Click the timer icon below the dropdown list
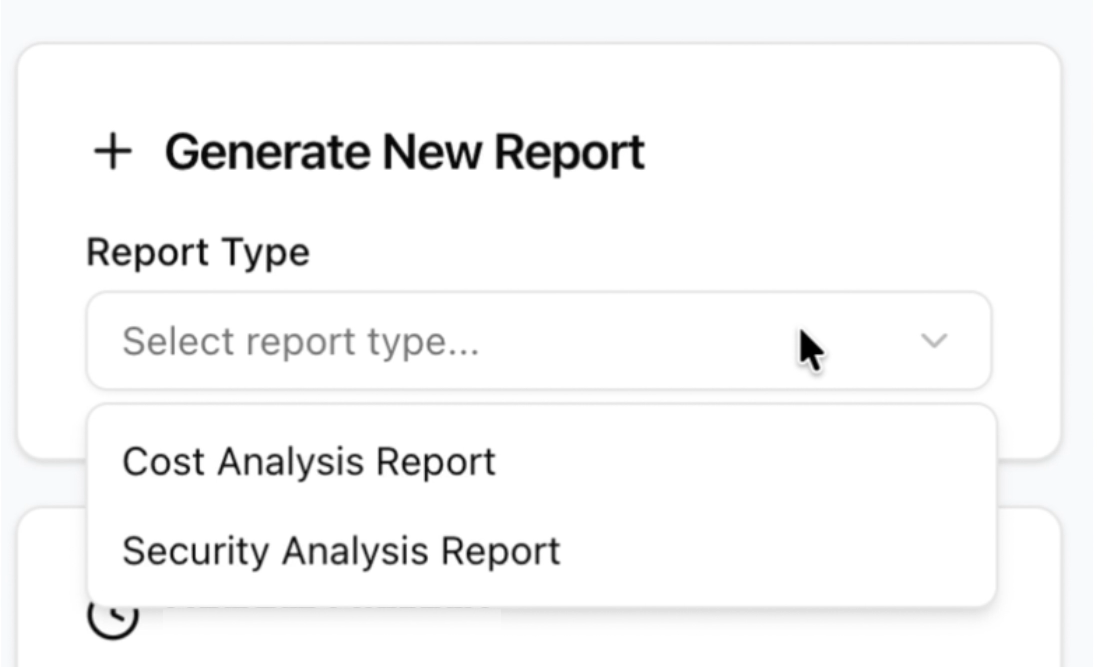The height and width of the screenshot is (667, 1098). pyautogui.click(x=113, y=620)
